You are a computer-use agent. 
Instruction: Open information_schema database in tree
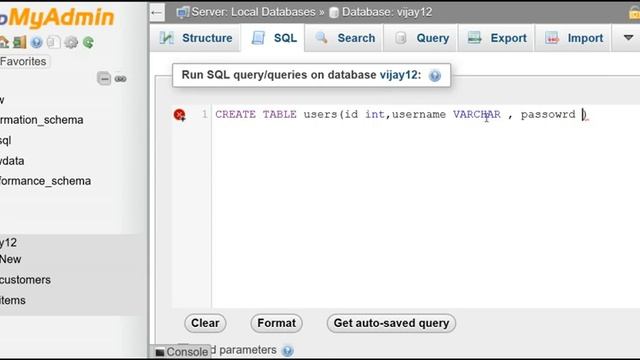coord(42,120)
